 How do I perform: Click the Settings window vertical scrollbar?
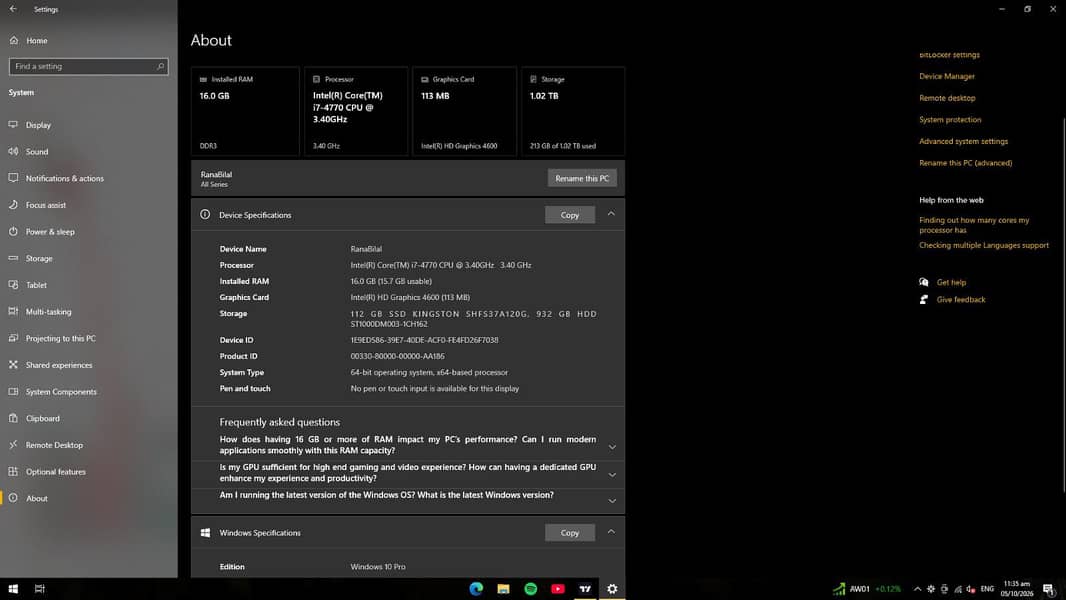click(x=1063, y=306)
